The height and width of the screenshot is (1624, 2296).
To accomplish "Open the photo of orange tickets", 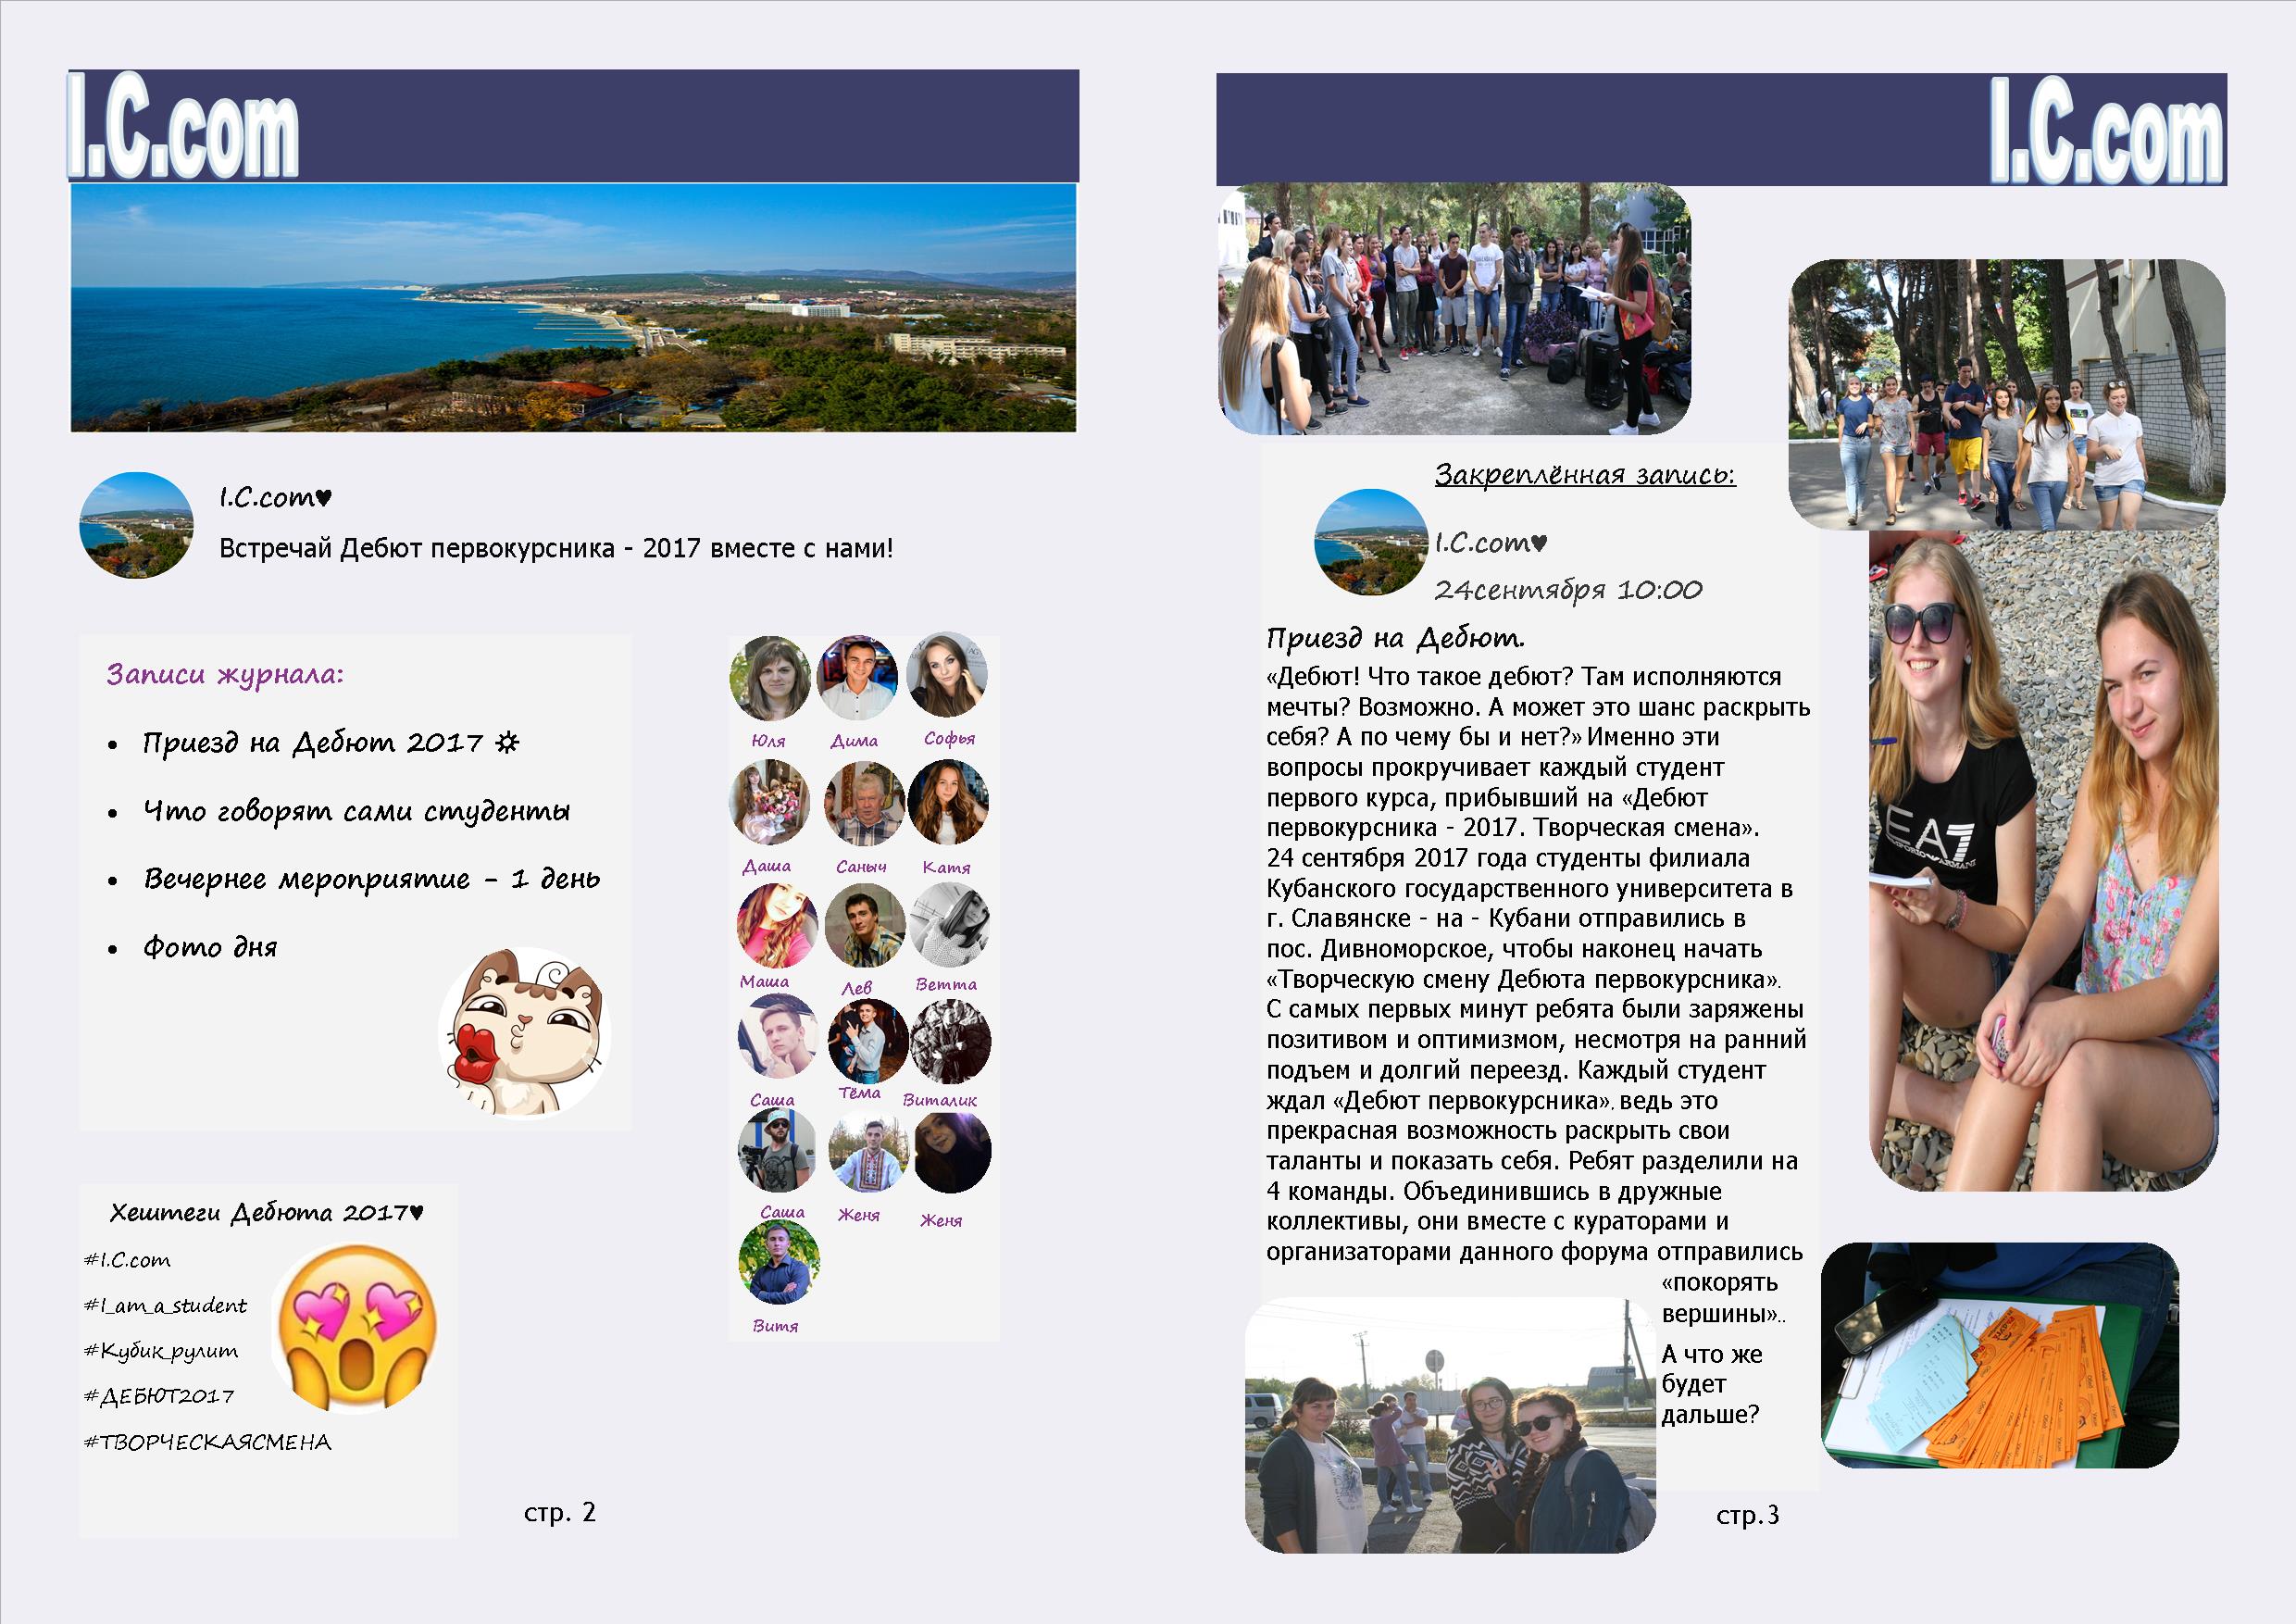I will tap(1999, 1355).
